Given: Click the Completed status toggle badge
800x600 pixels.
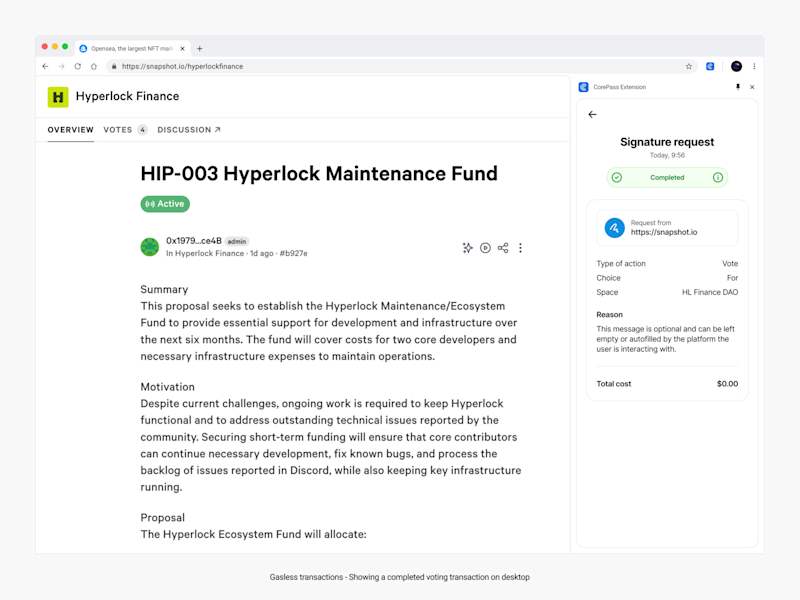Looking at the screenshot, I should (x=667, y=177).
